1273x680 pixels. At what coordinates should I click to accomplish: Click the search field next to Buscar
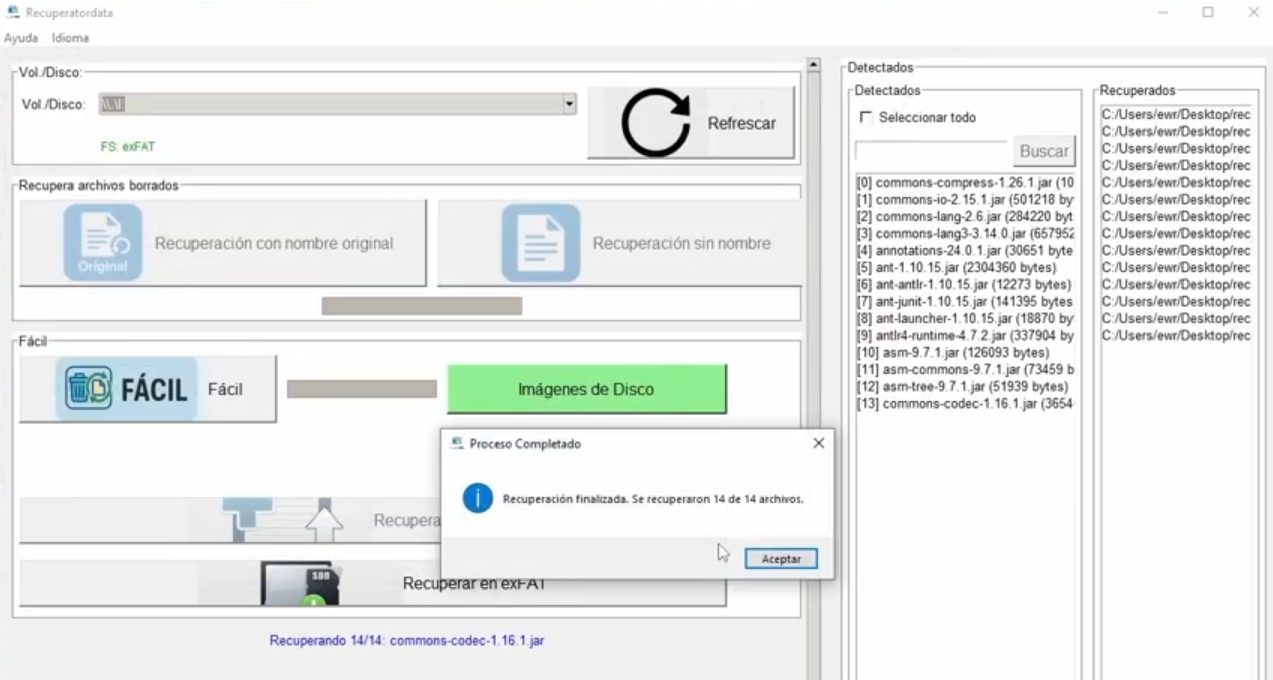930,152
